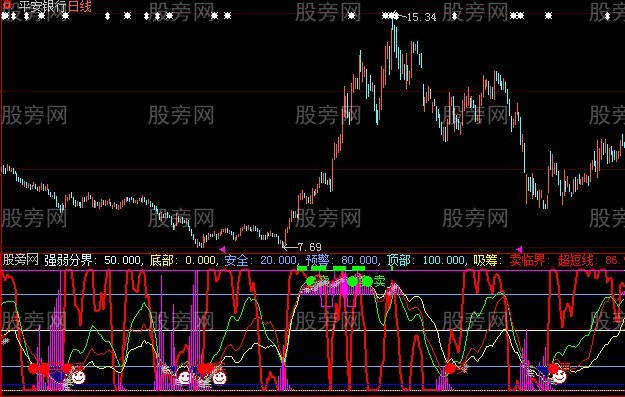
Task: Click the green 卖 signal text
Action: (x=379, y=281)
